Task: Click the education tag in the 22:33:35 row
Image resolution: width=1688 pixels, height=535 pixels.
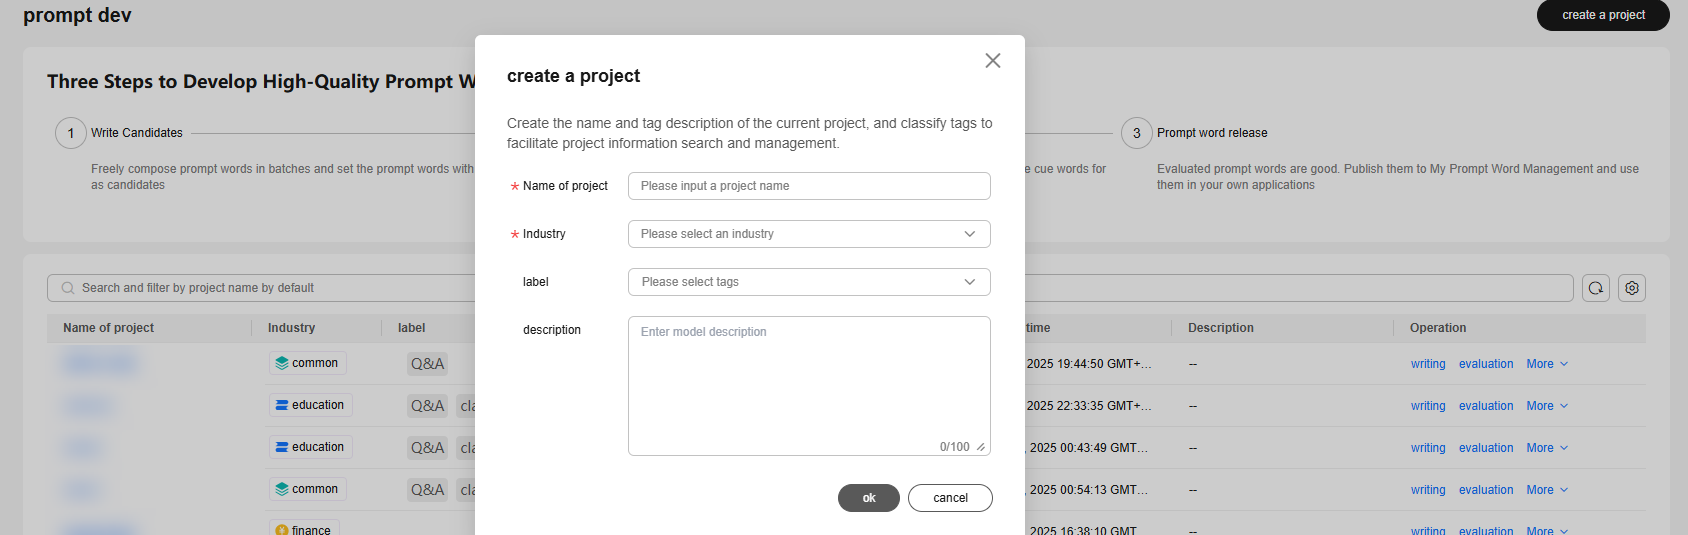Action: (x=311, y=405)
